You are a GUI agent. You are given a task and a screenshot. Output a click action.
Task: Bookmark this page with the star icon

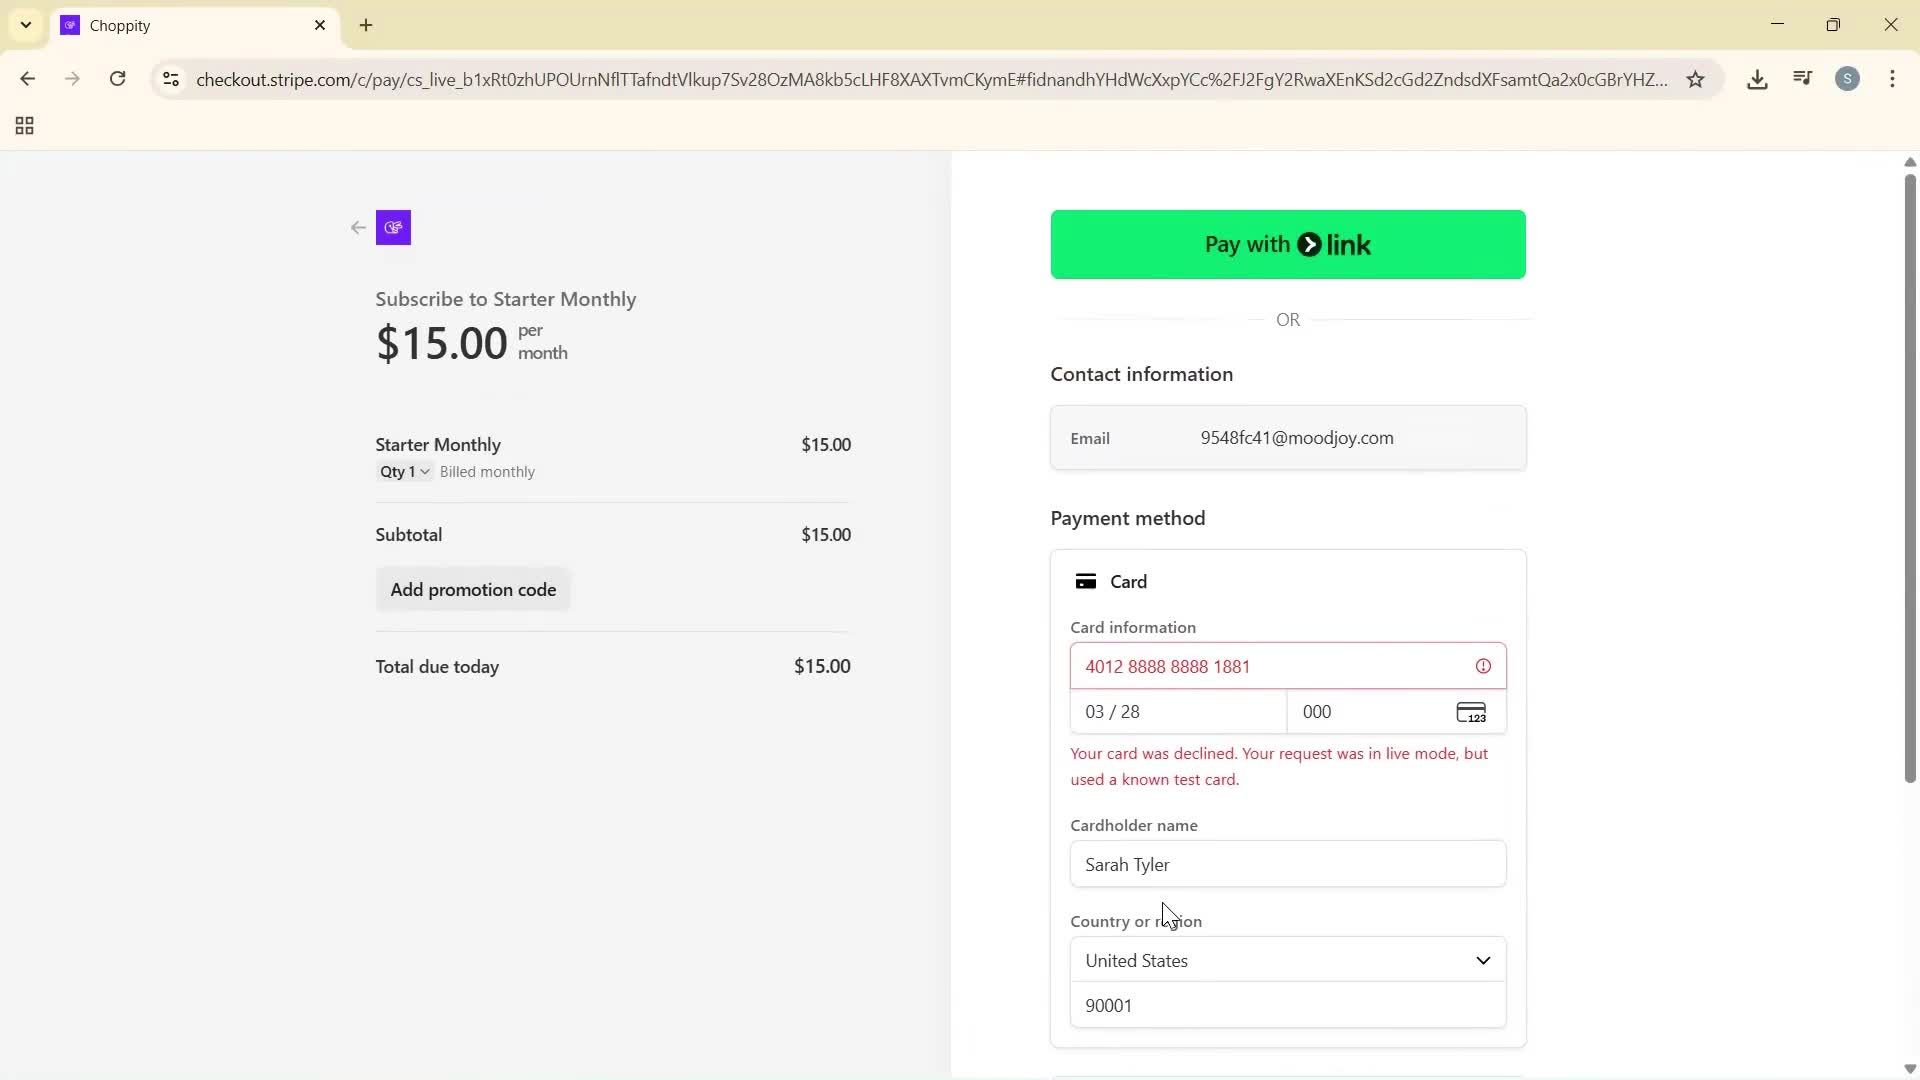pos(1697,80)
